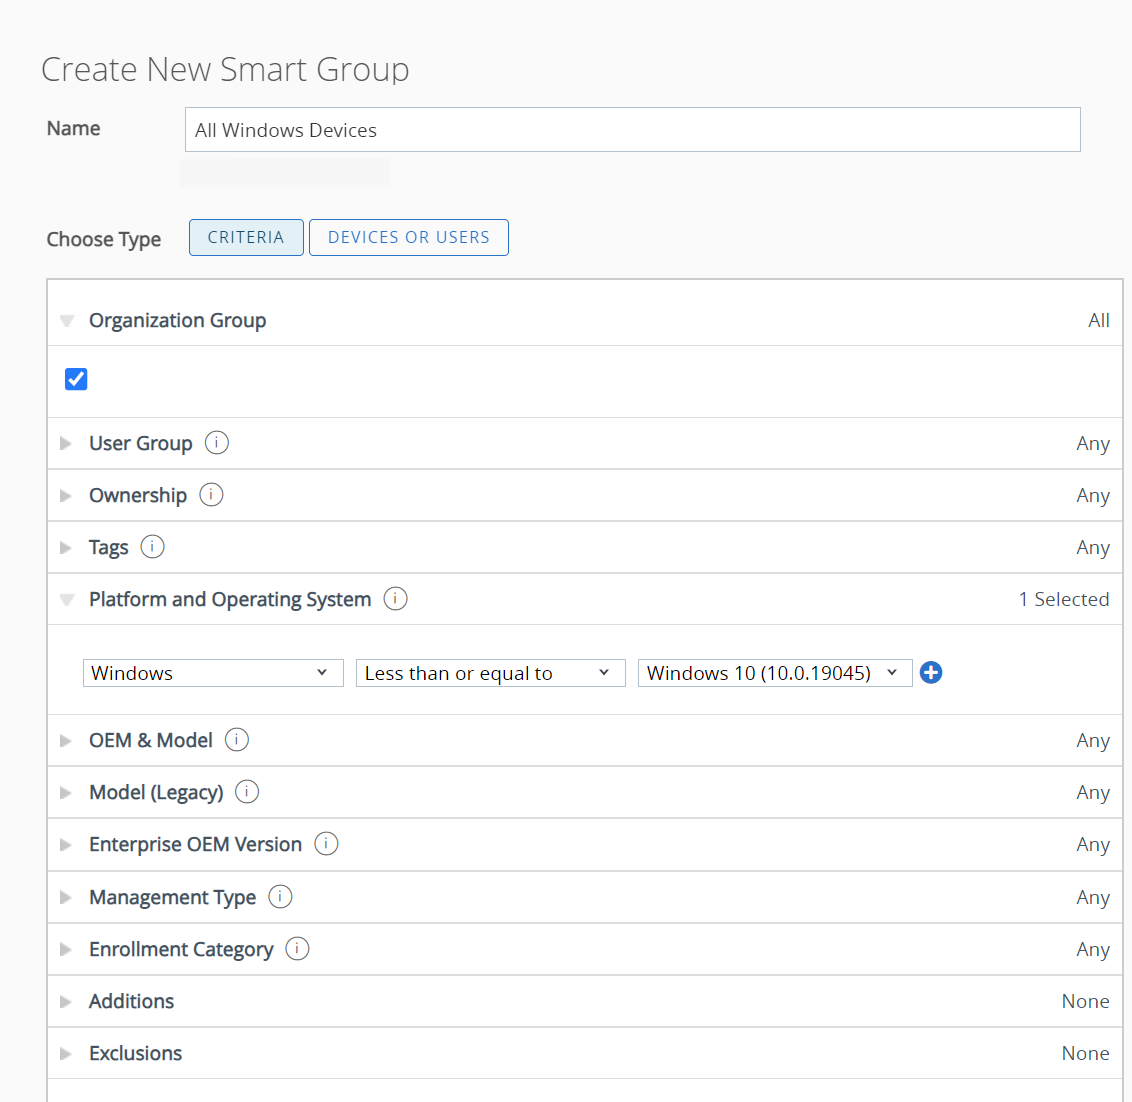Image resolution: width=1132 pixels, height=1102 pixels.
Task: Open the Less than or equal to dropdown
Action: [490, 673]
